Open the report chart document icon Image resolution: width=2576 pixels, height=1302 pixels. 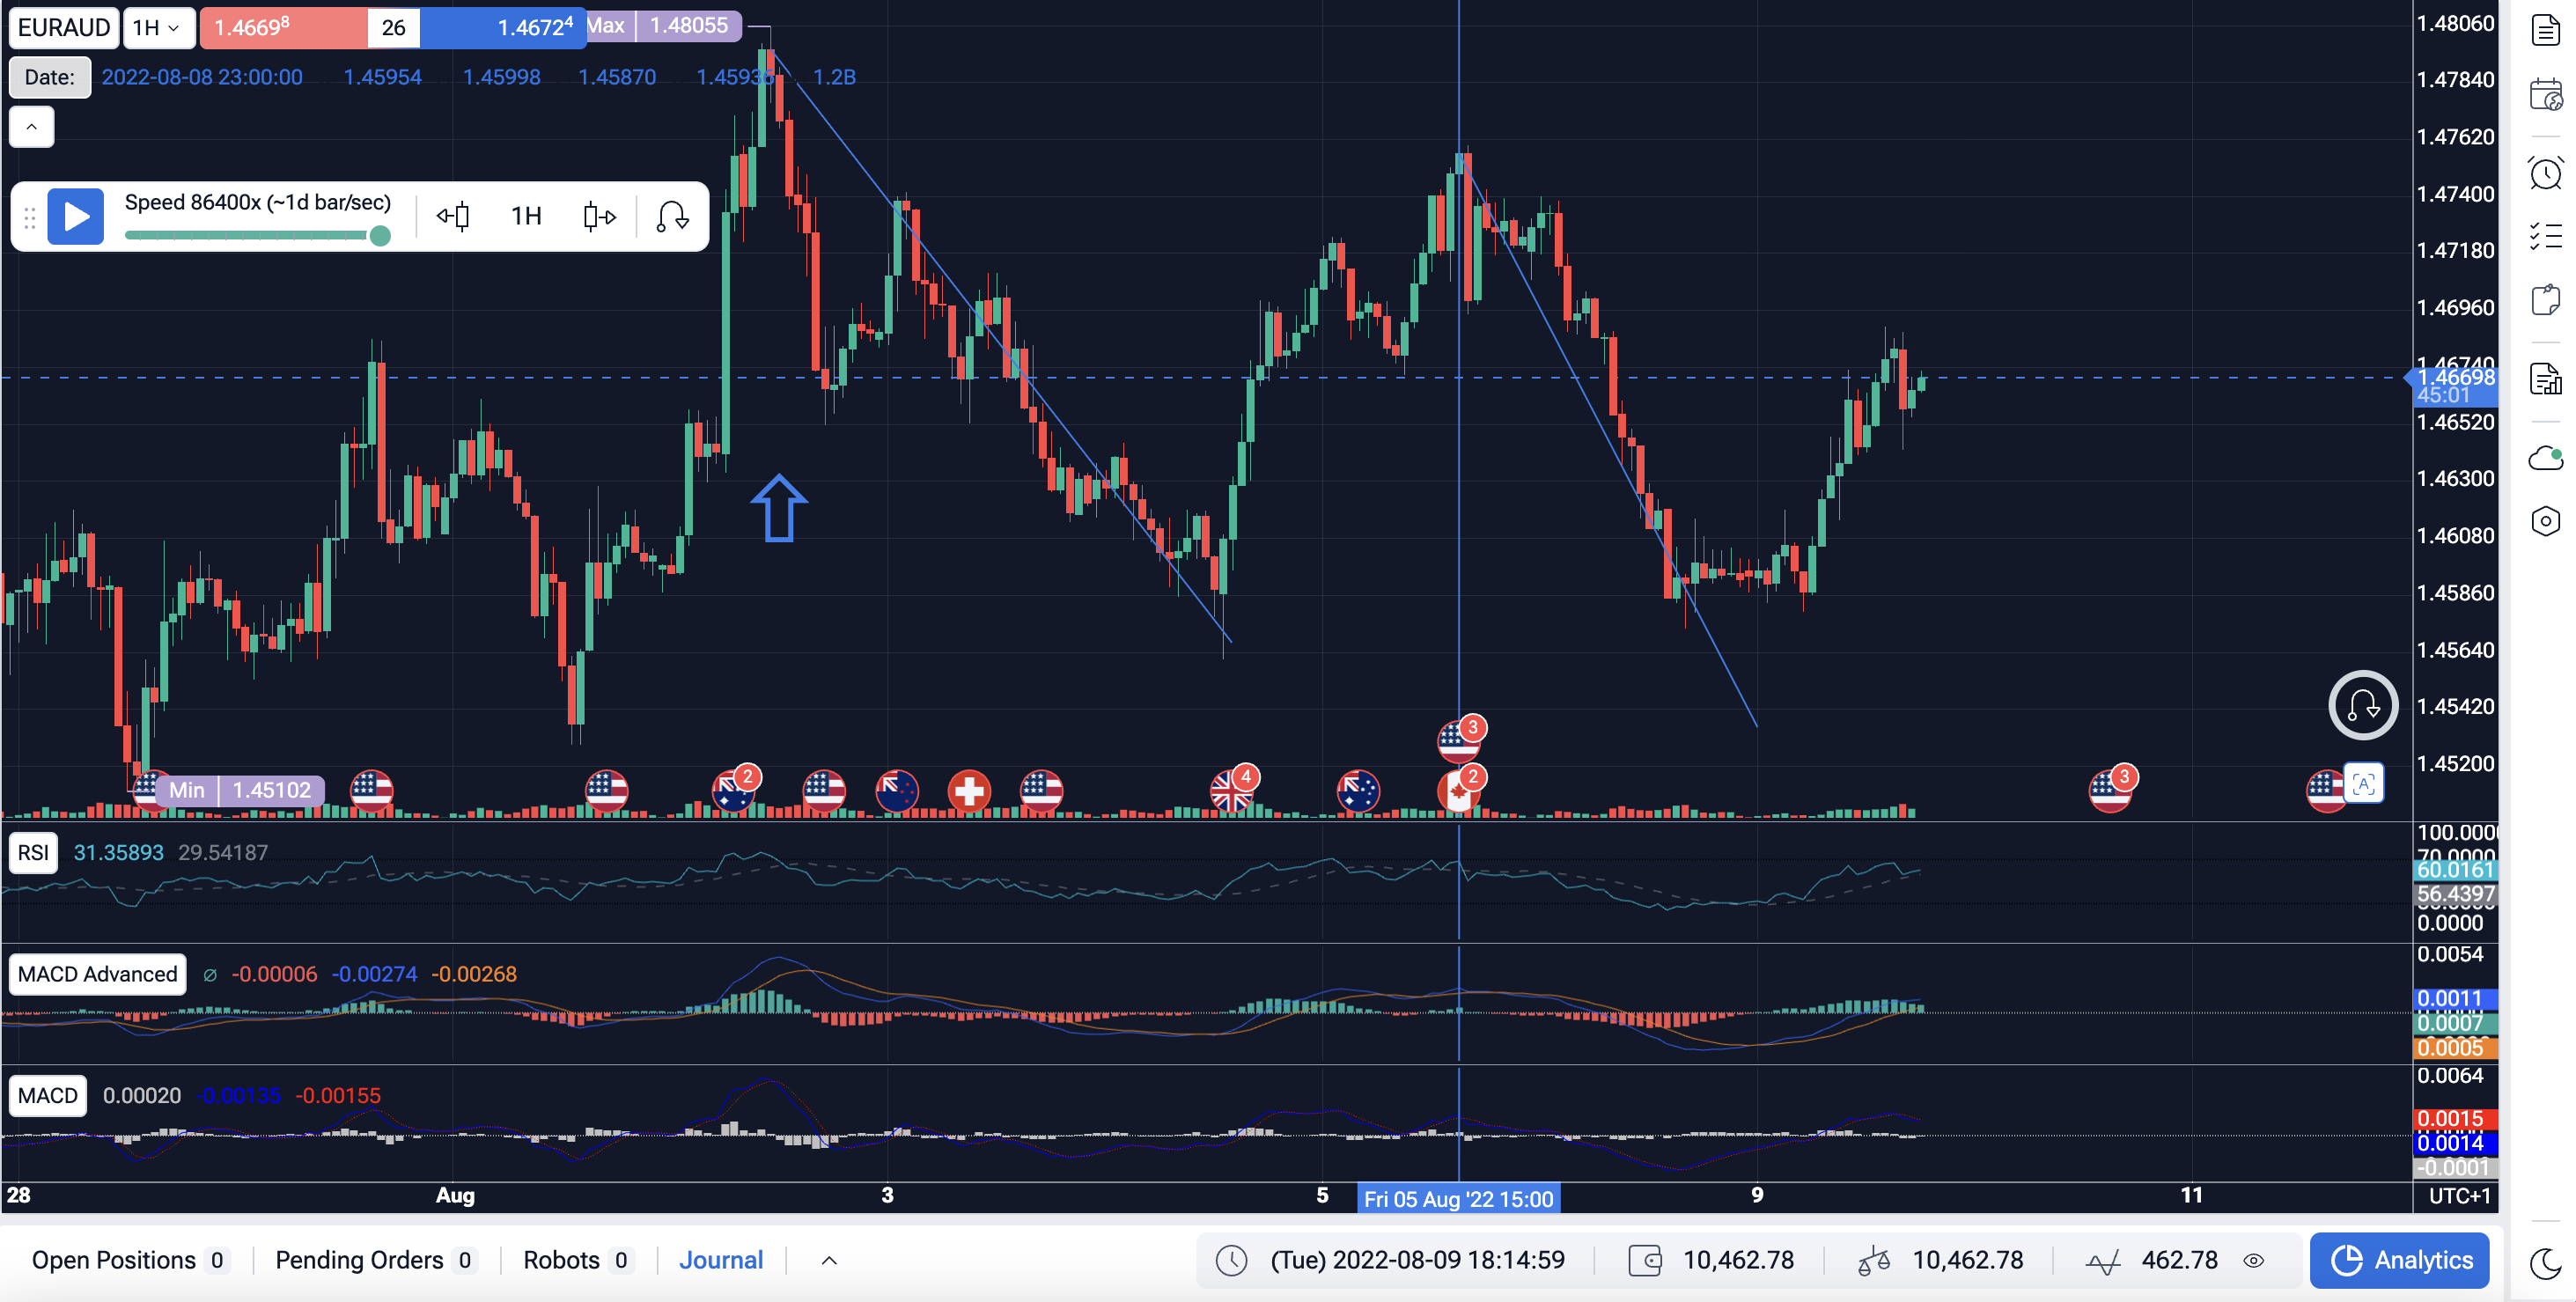coord(2545,379)
